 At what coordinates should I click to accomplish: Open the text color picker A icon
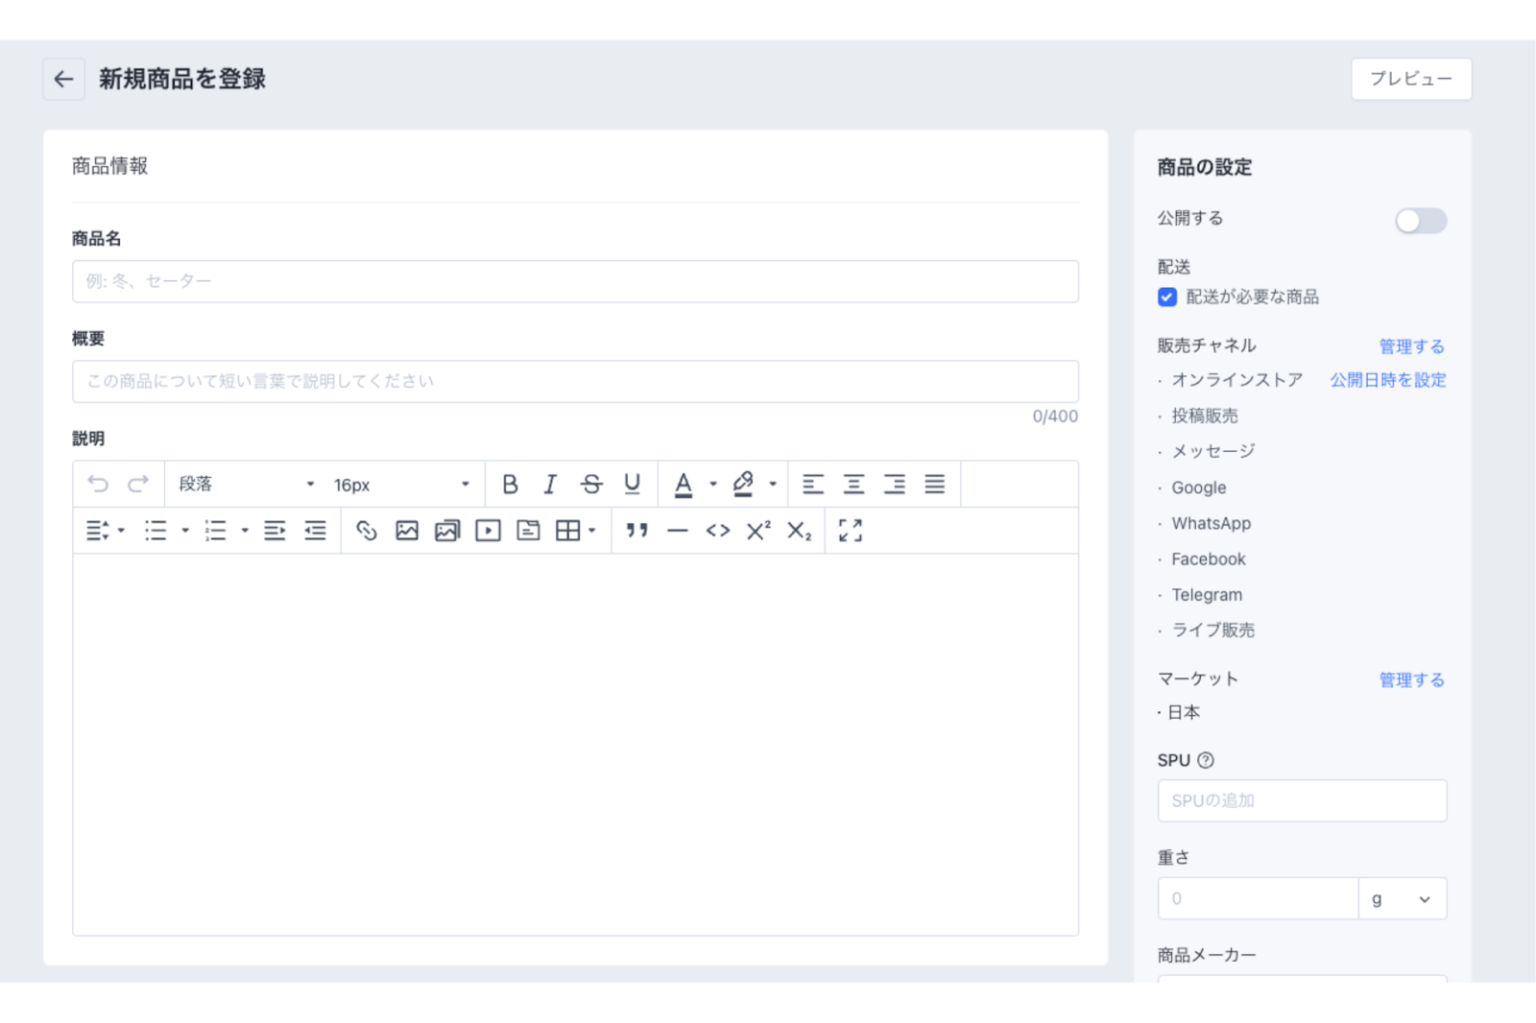[683, 484]
